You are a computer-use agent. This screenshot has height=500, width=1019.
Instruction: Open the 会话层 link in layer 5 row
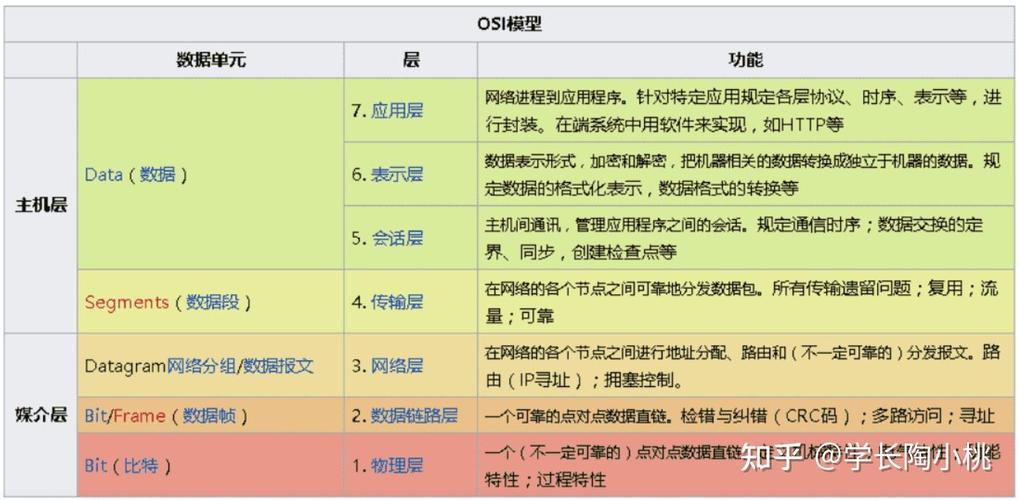[x=397, y=238]
